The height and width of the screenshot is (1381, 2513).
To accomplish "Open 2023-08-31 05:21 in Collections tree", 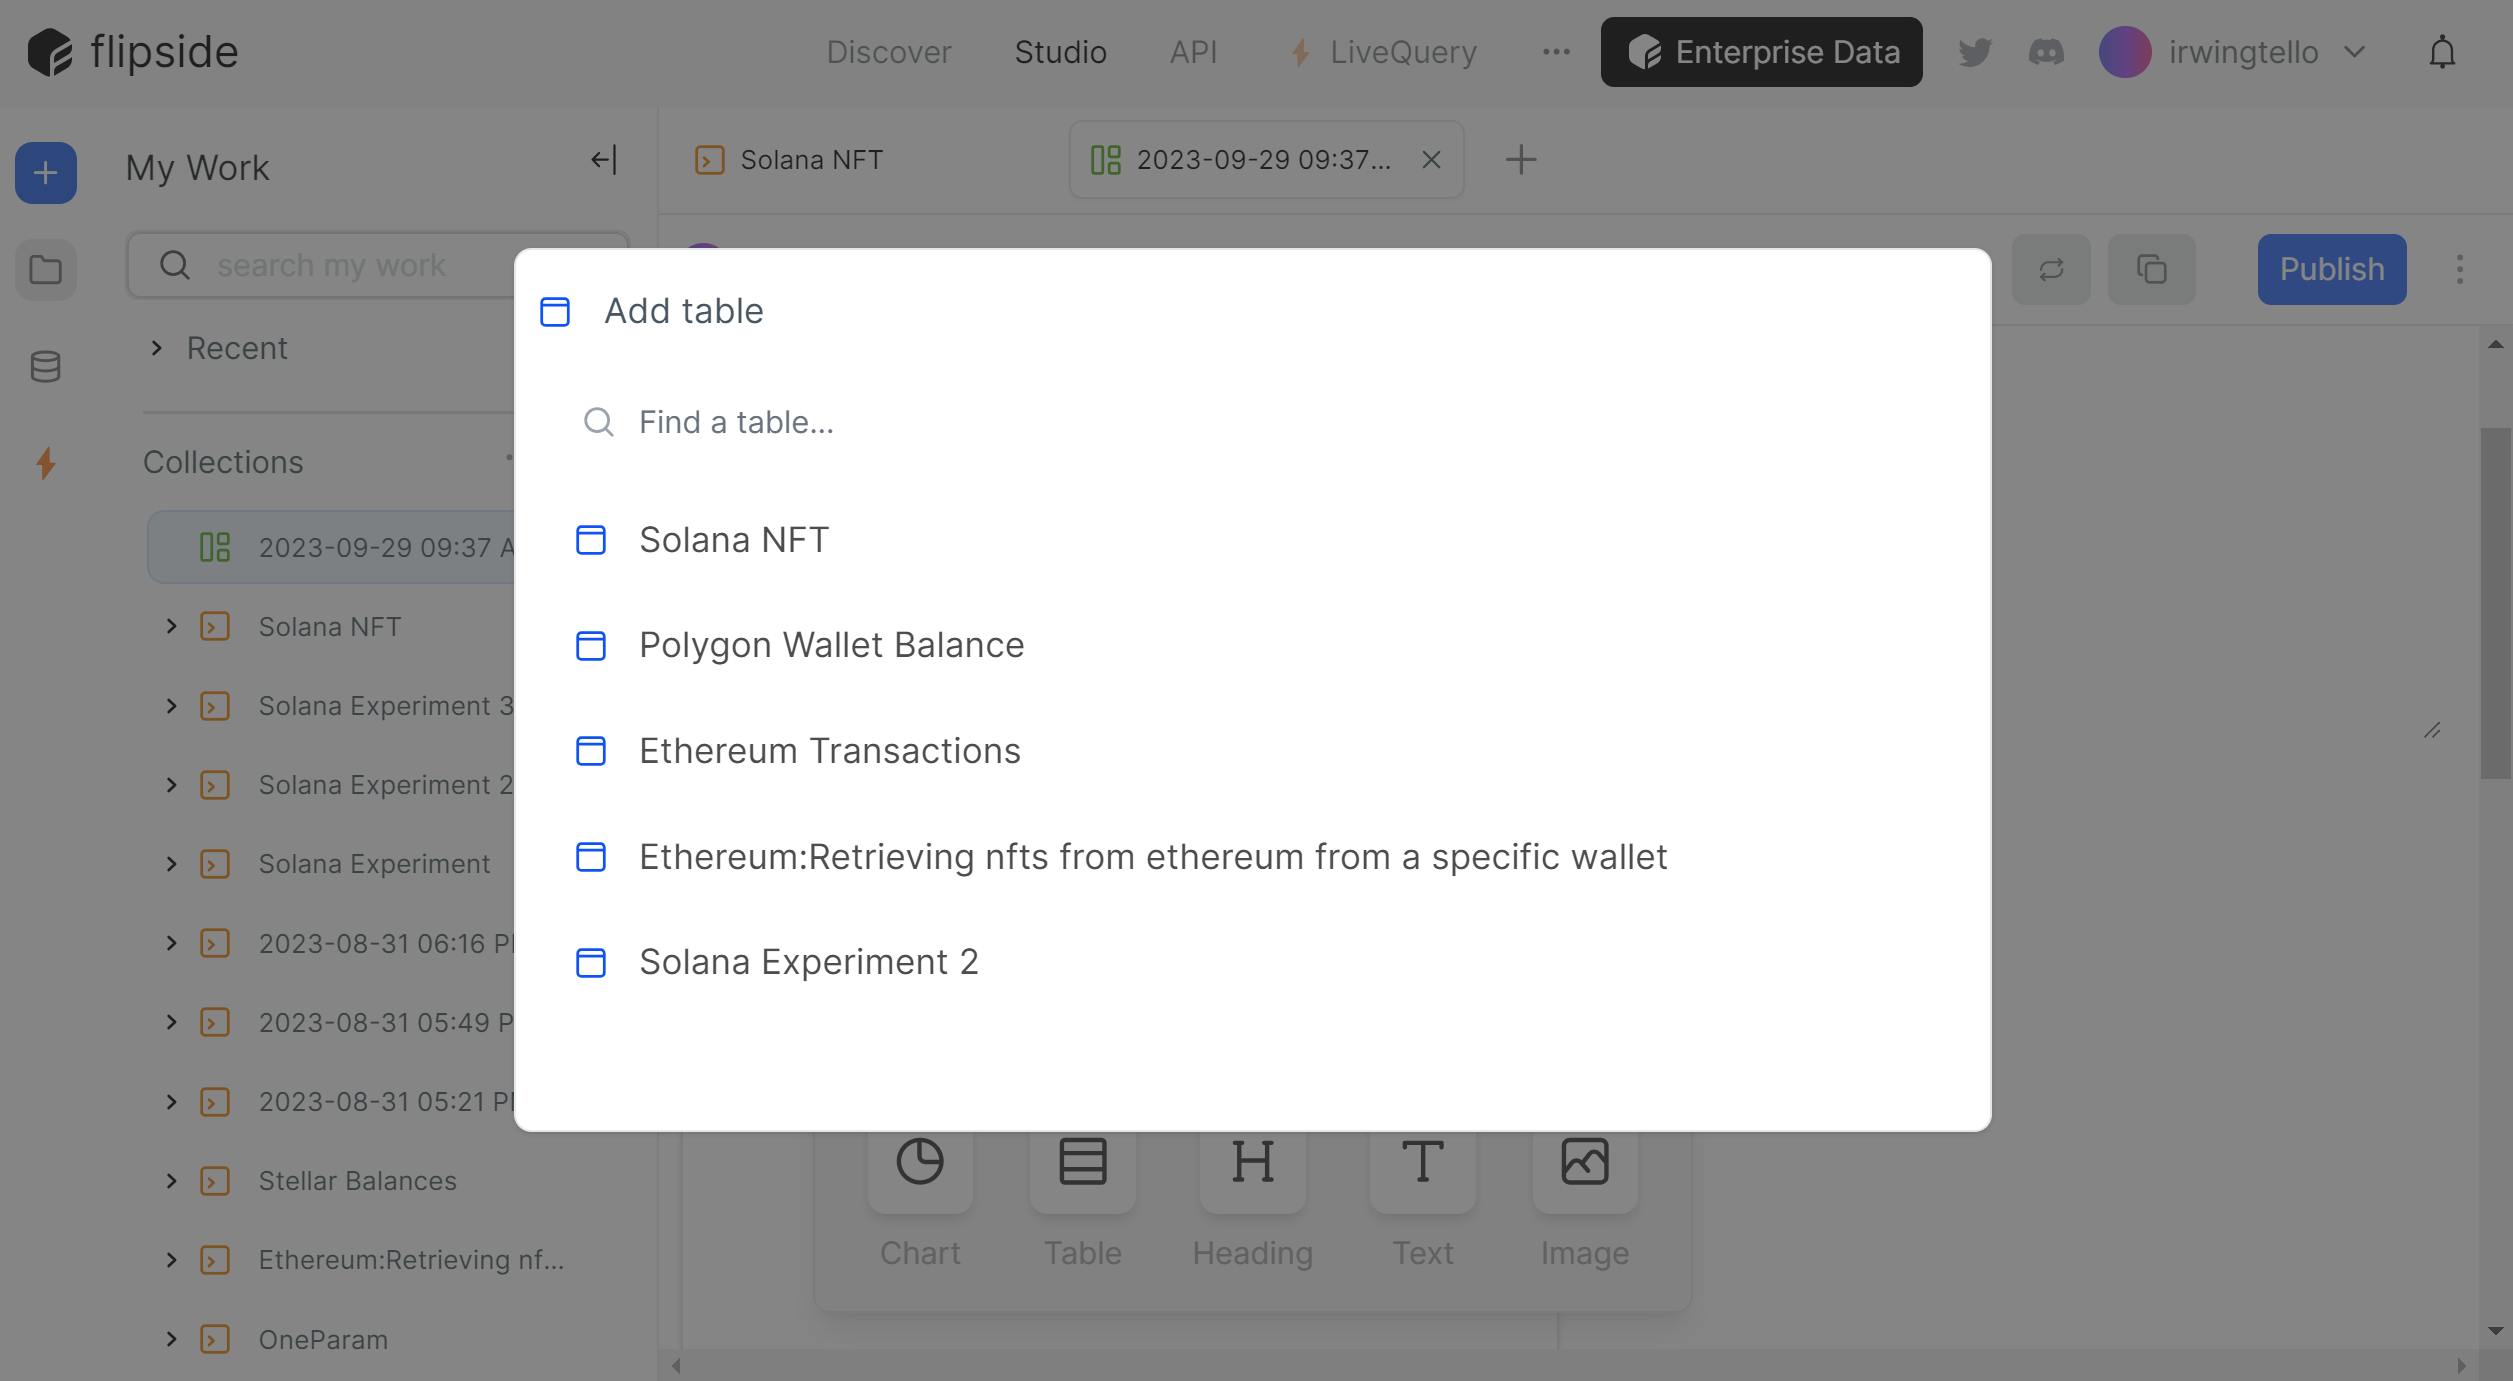I will [x=386, y=1102].
